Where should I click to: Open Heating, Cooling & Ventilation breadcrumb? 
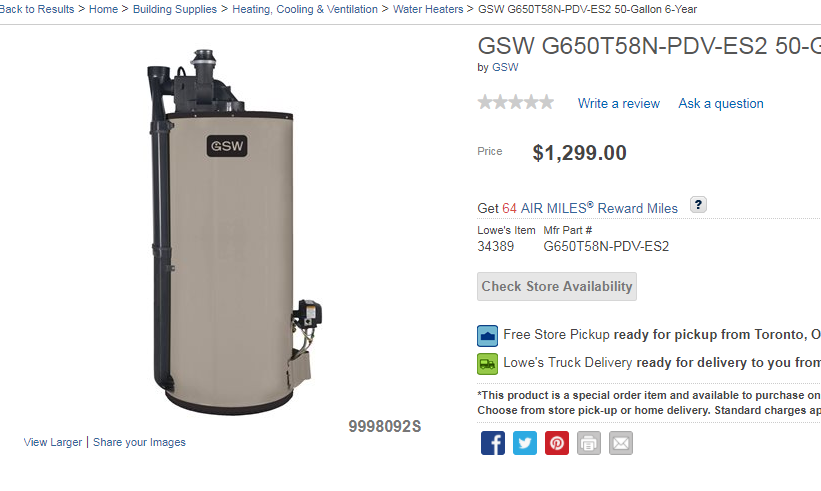click(305, 9)
